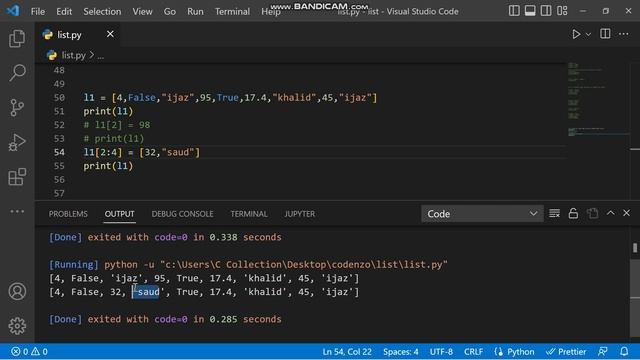Screen dimensions: 640x360
Task: Open the File menu
Action: [x=38, y=11]
